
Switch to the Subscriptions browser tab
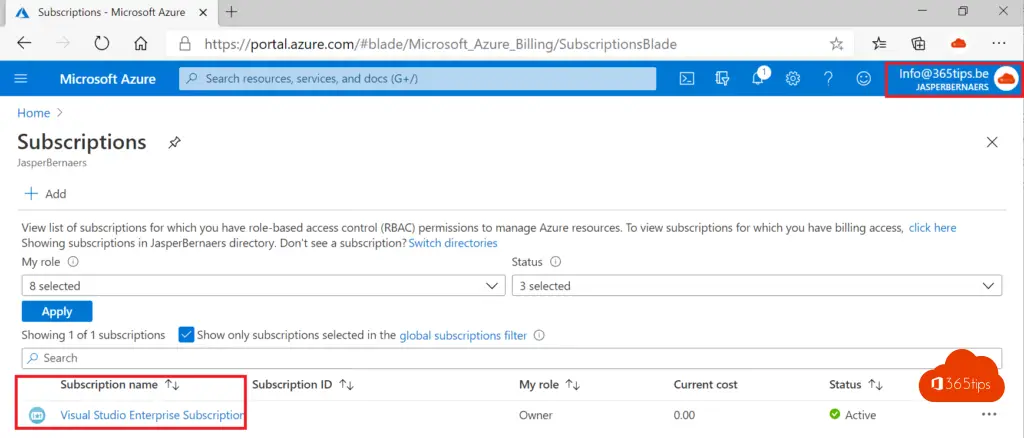(112, 12)
